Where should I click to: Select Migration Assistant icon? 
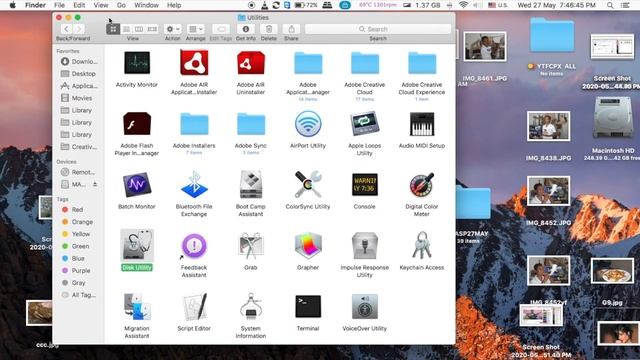(x=137, y=307)
